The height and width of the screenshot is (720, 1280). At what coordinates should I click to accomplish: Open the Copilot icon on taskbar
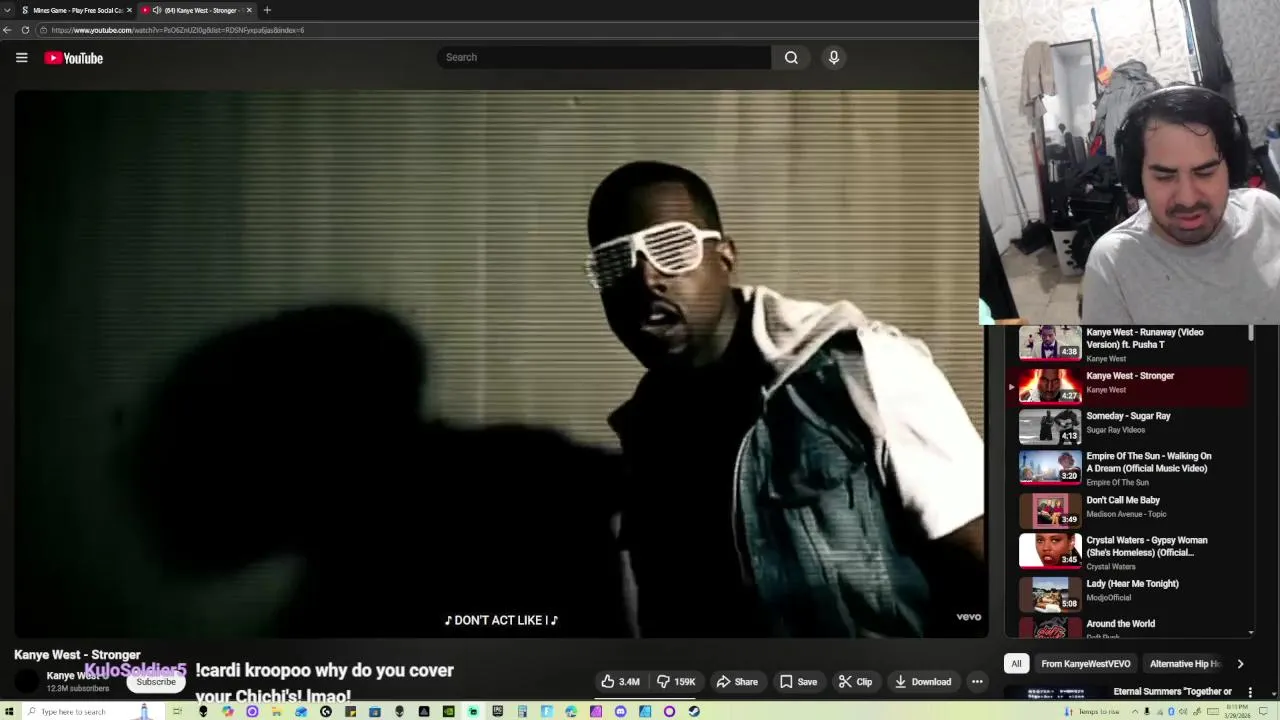(228, 711)
